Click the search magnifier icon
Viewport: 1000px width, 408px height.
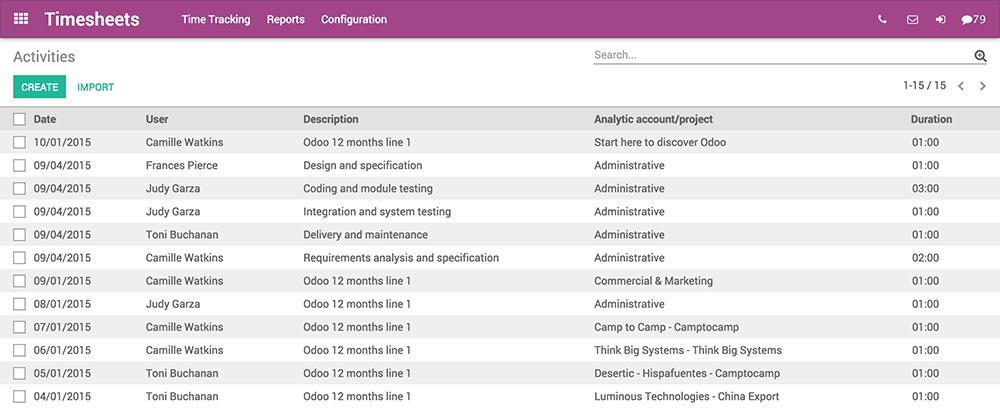(981, 56)
